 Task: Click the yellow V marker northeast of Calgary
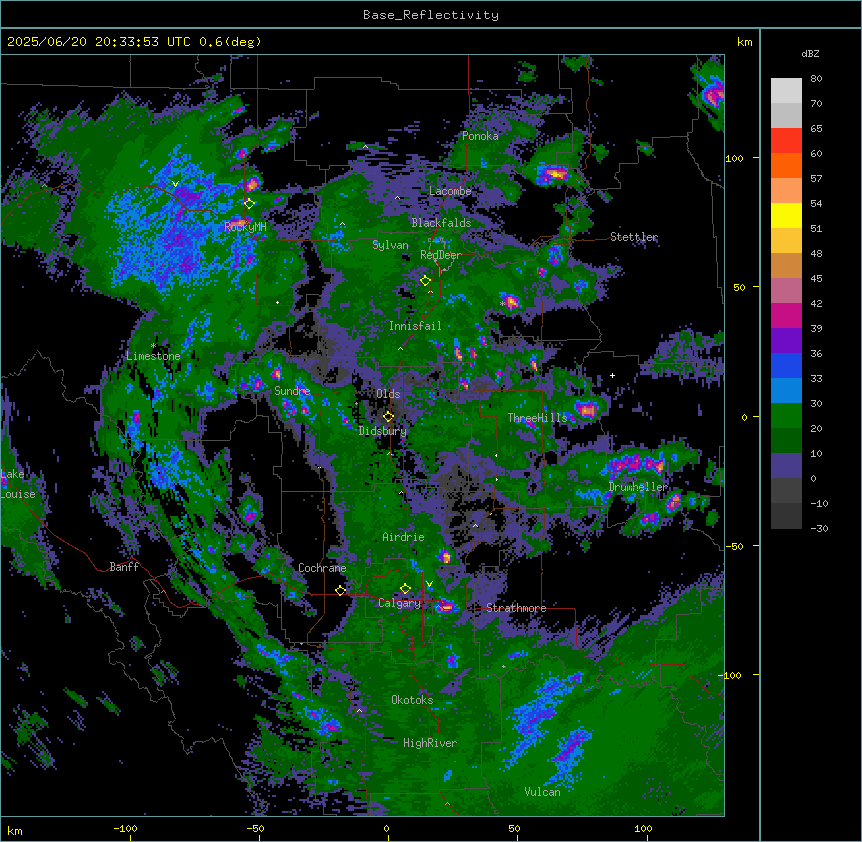point(429,584)
